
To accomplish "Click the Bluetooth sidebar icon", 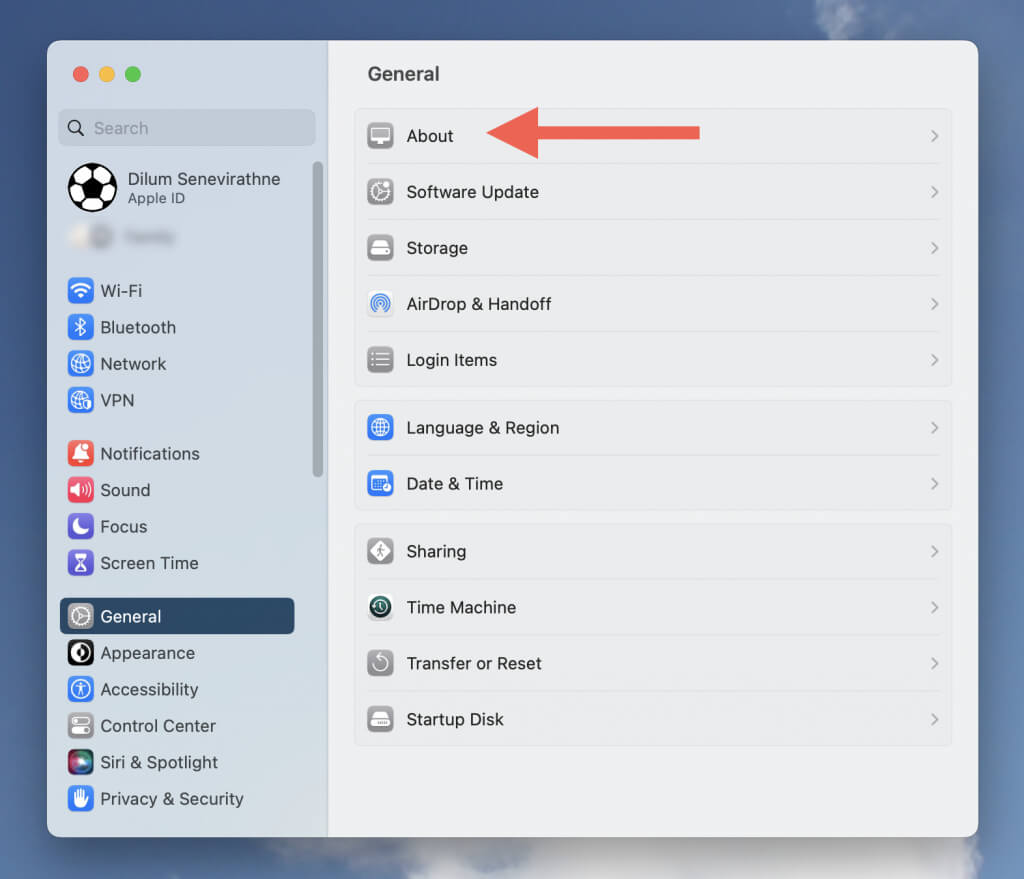I will click(x=80, y=327).
